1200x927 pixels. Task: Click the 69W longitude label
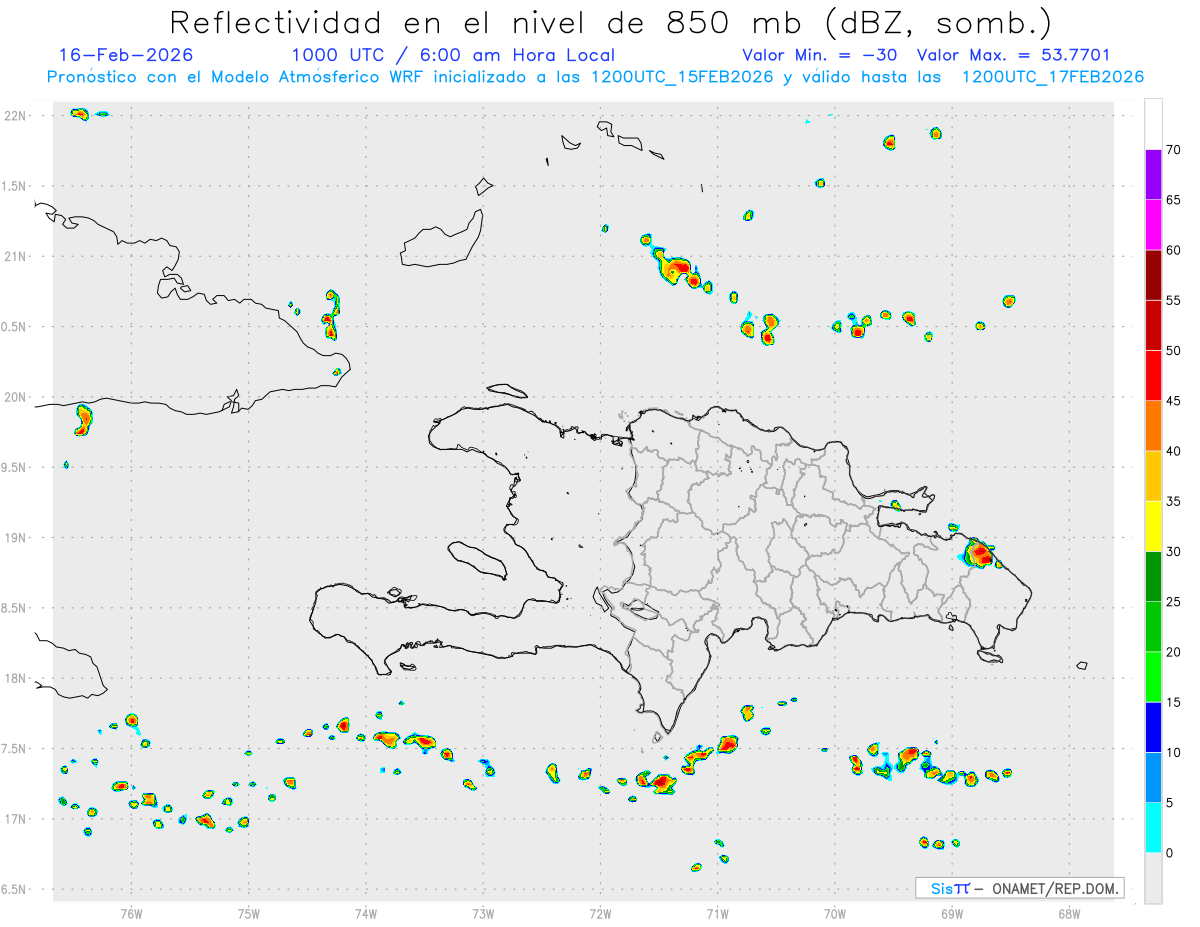tap(951, 913)
